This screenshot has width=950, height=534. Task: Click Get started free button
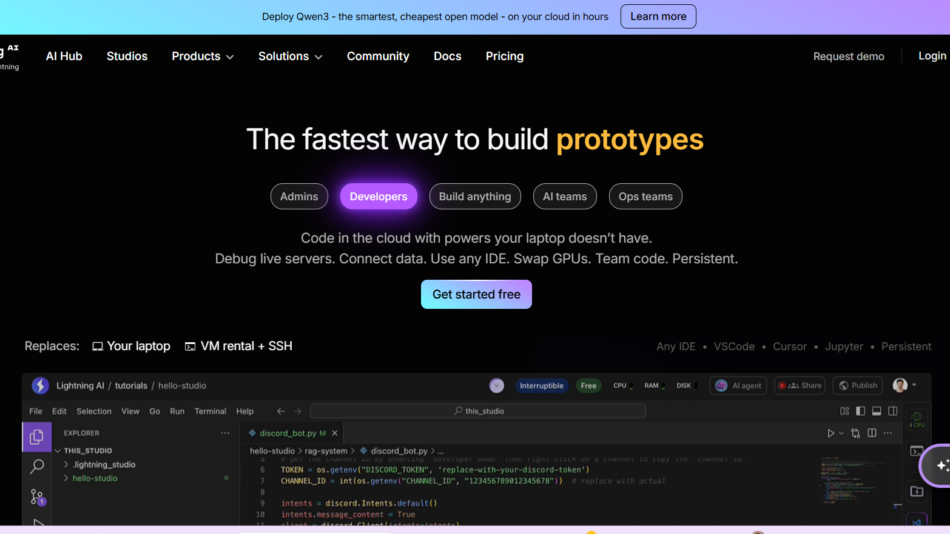(x=476, y=294)
